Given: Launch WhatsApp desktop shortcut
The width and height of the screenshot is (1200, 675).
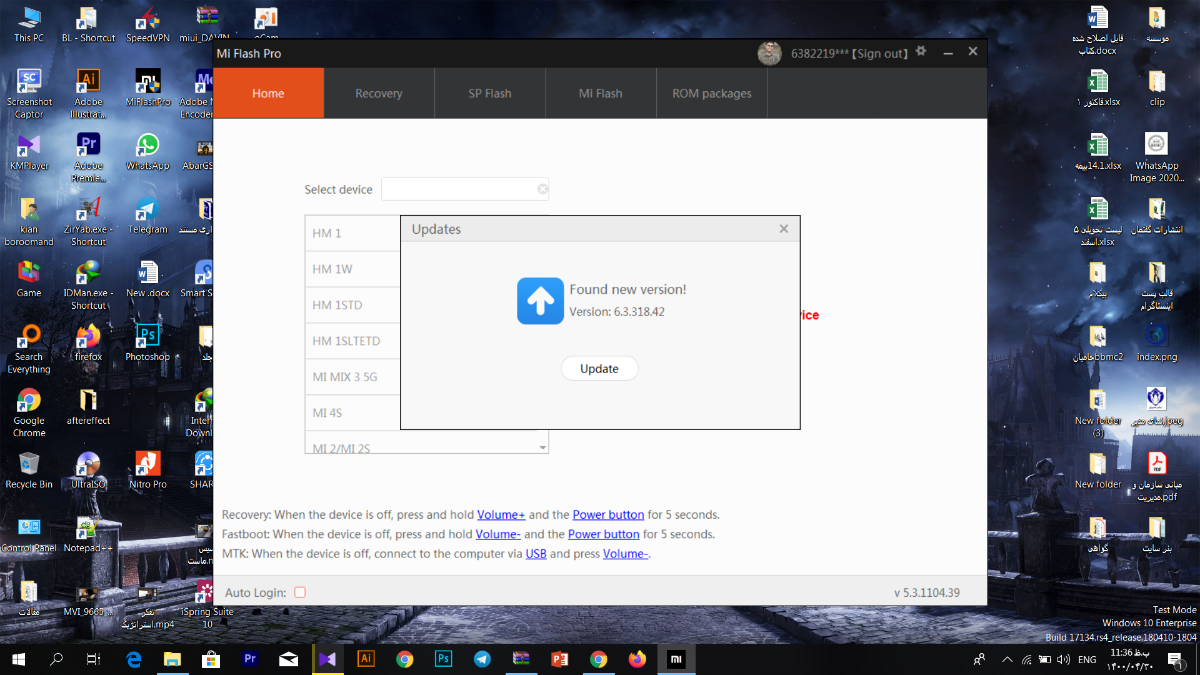Looking at the screenshot, I should pyautogui.click(x=148, y=151).
